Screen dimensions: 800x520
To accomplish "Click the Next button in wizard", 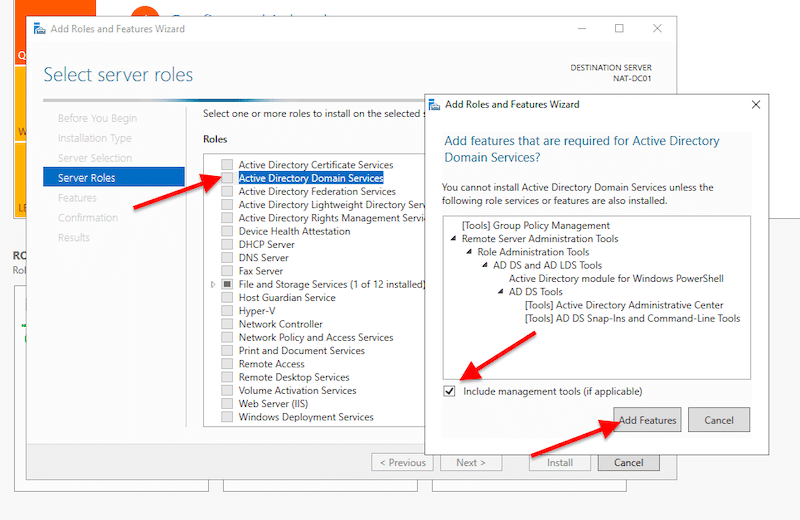I will coord(471,462).
